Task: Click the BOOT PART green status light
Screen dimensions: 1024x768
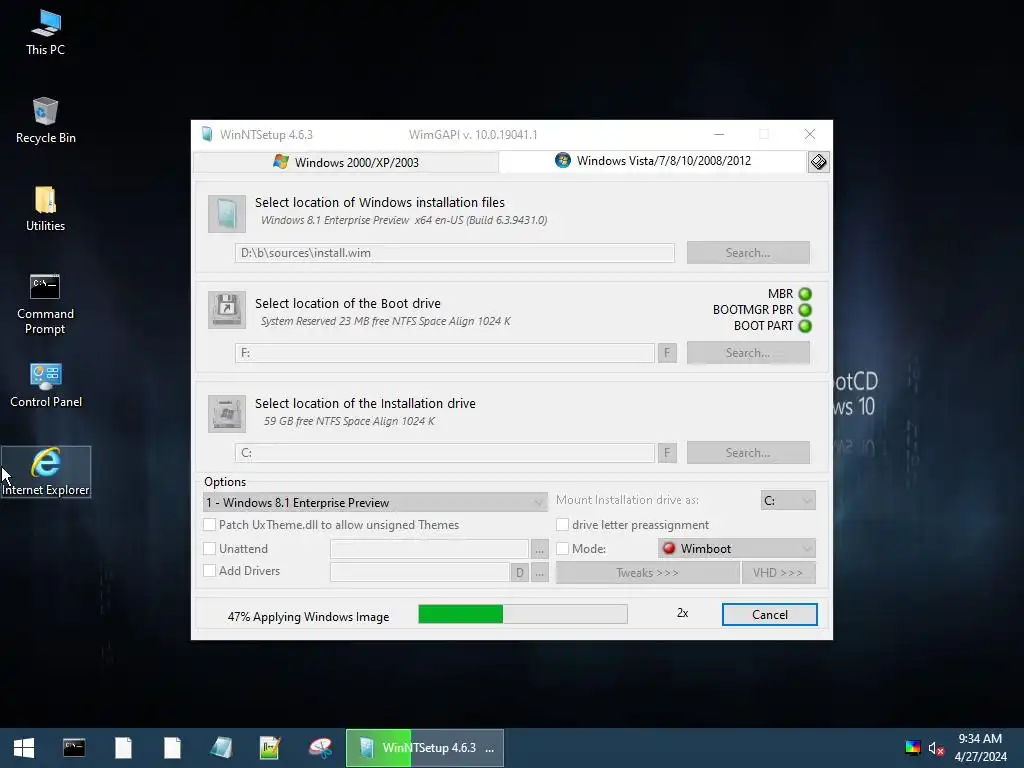Action: [x=805, y=326]
